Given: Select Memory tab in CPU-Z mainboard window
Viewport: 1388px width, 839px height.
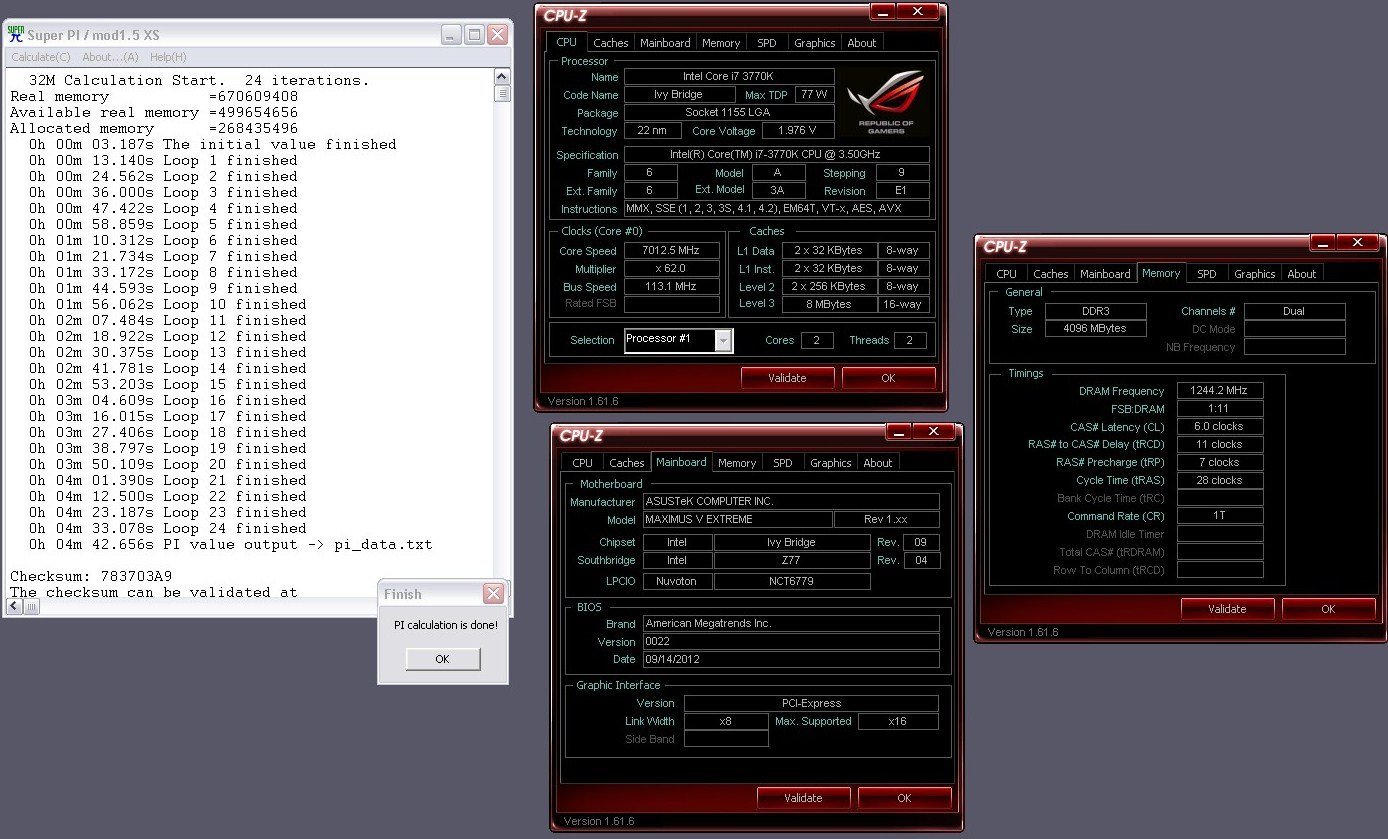Looking at the screenshot, I should (737, 463).
